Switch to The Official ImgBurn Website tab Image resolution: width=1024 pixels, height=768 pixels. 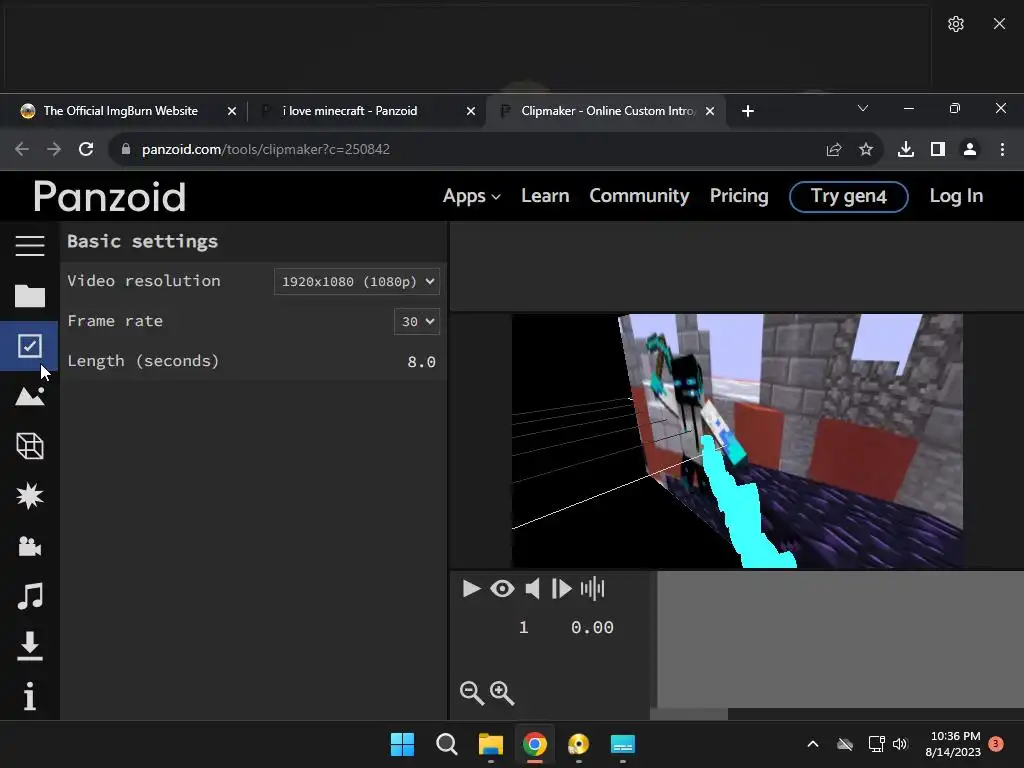(121, 111)
